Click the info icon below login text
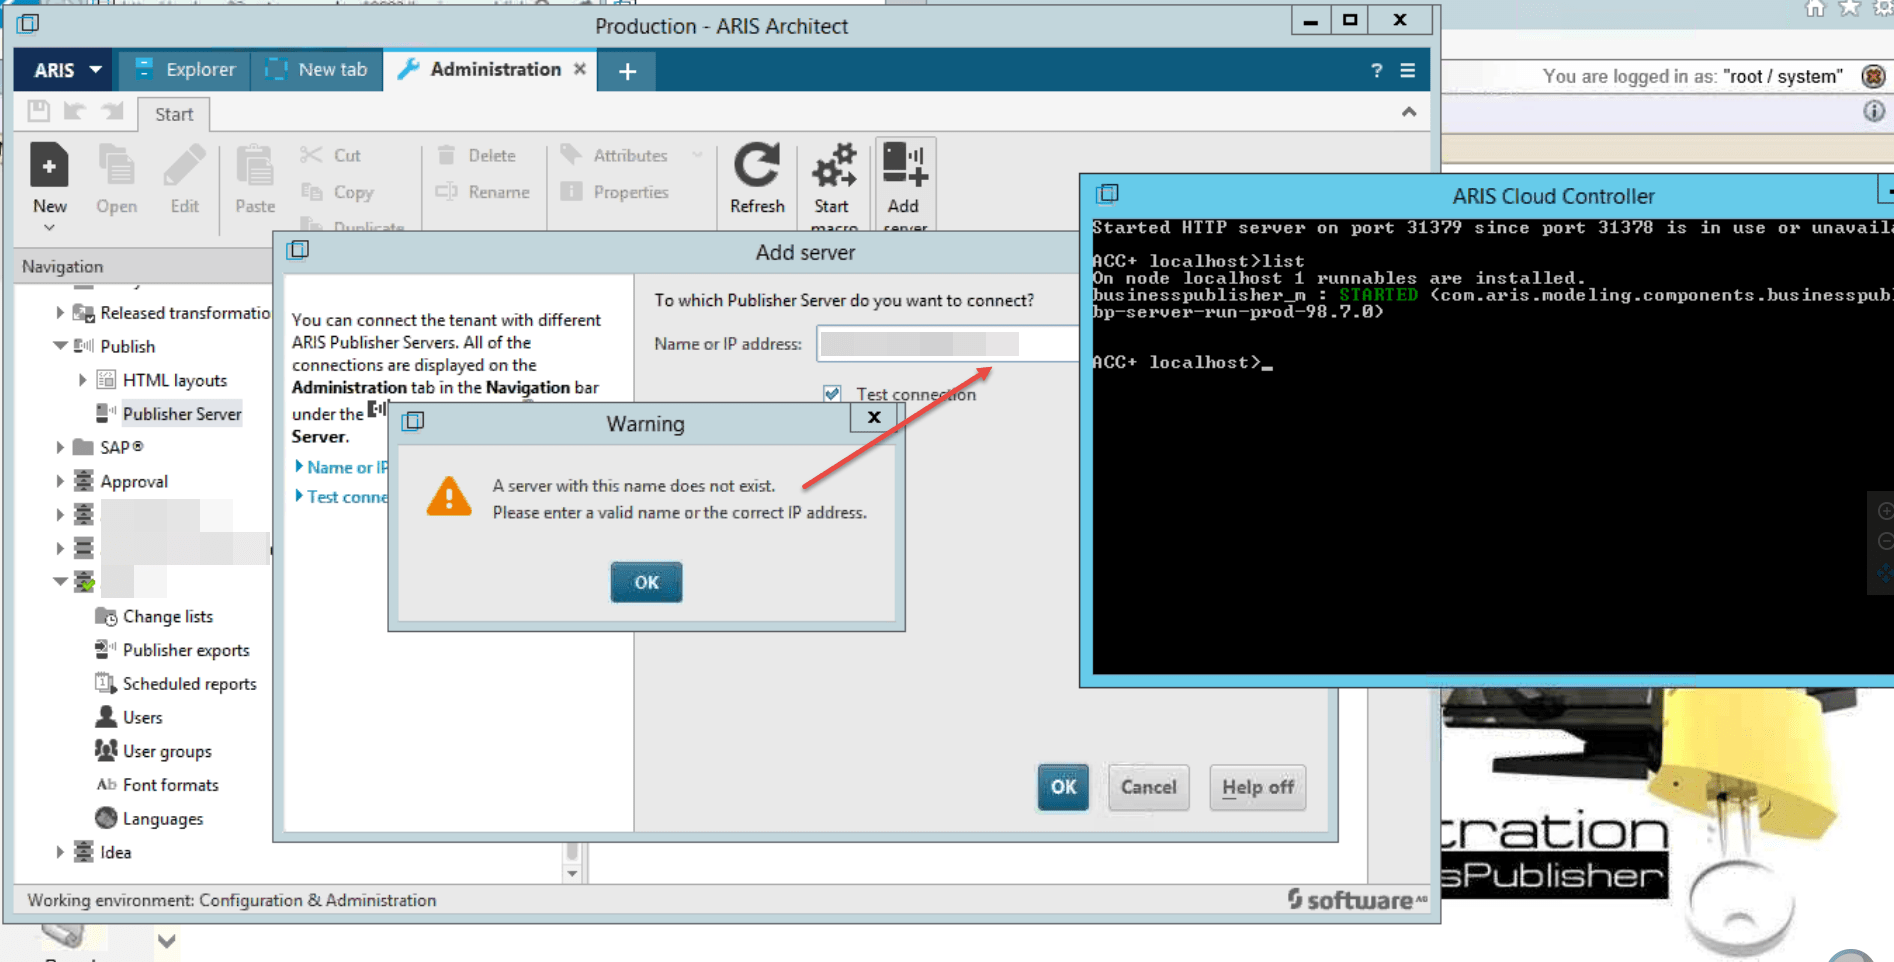1894x962 pixels. tap(1874, 111)
